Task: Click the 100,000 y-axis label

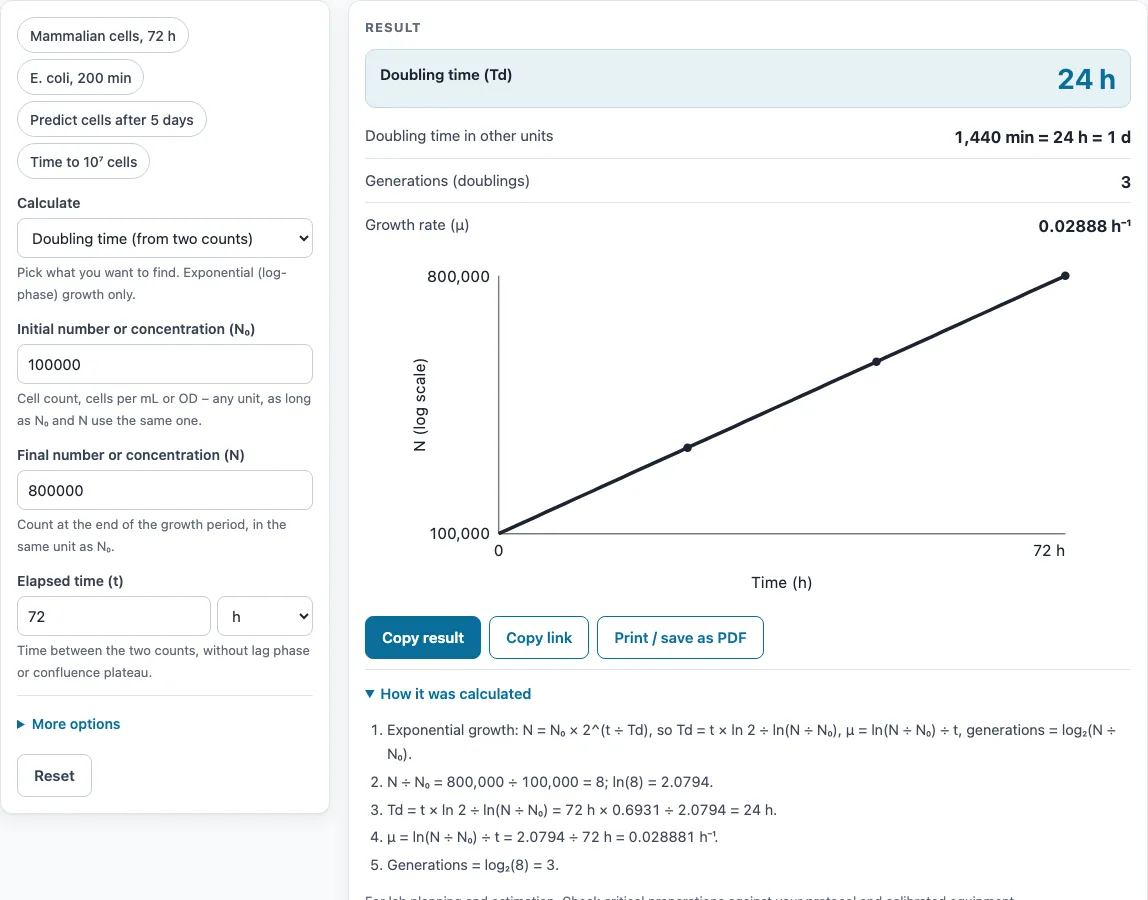Action: click(x=459, y=533)
